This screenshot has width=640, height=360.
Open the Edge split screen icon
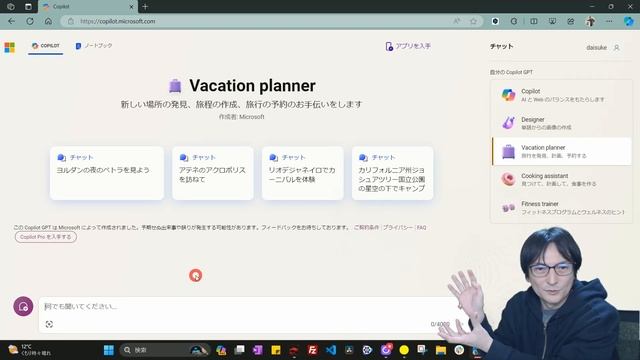pos(533,21)
